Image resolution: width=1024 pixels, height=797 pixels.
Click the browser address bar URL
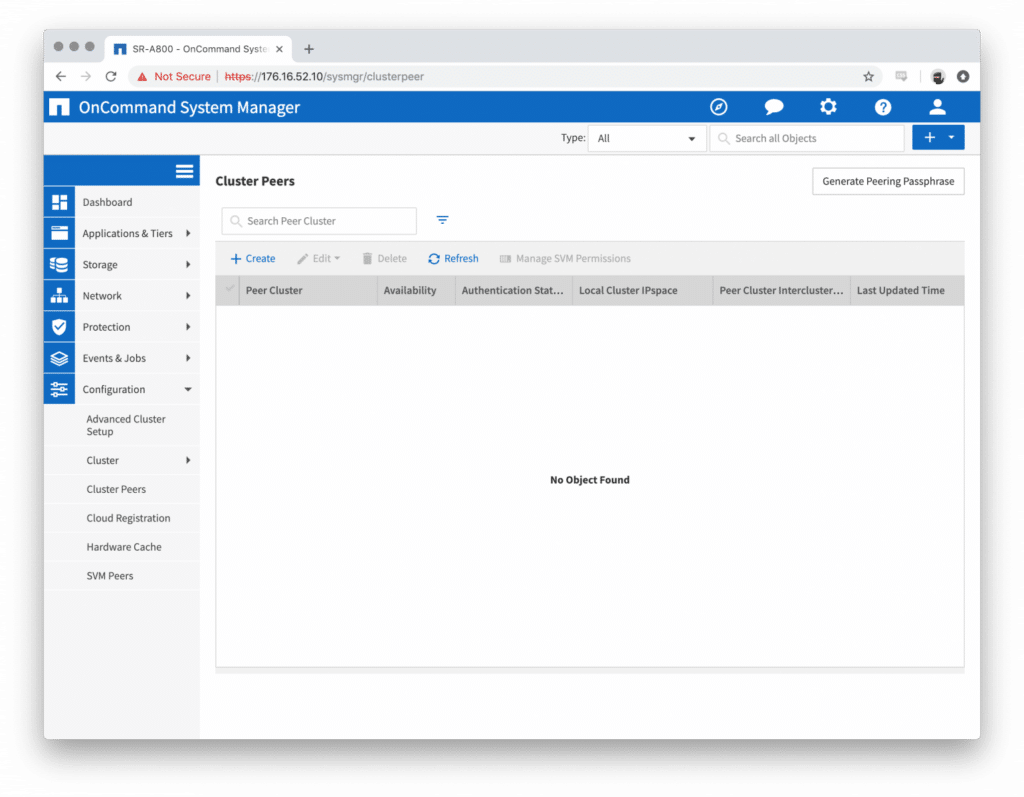coord(325,76)
